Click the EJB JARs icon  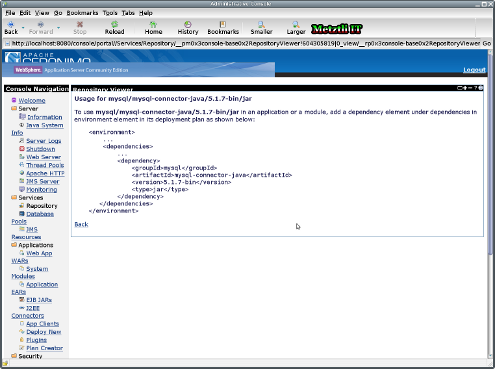coord(22,299)
